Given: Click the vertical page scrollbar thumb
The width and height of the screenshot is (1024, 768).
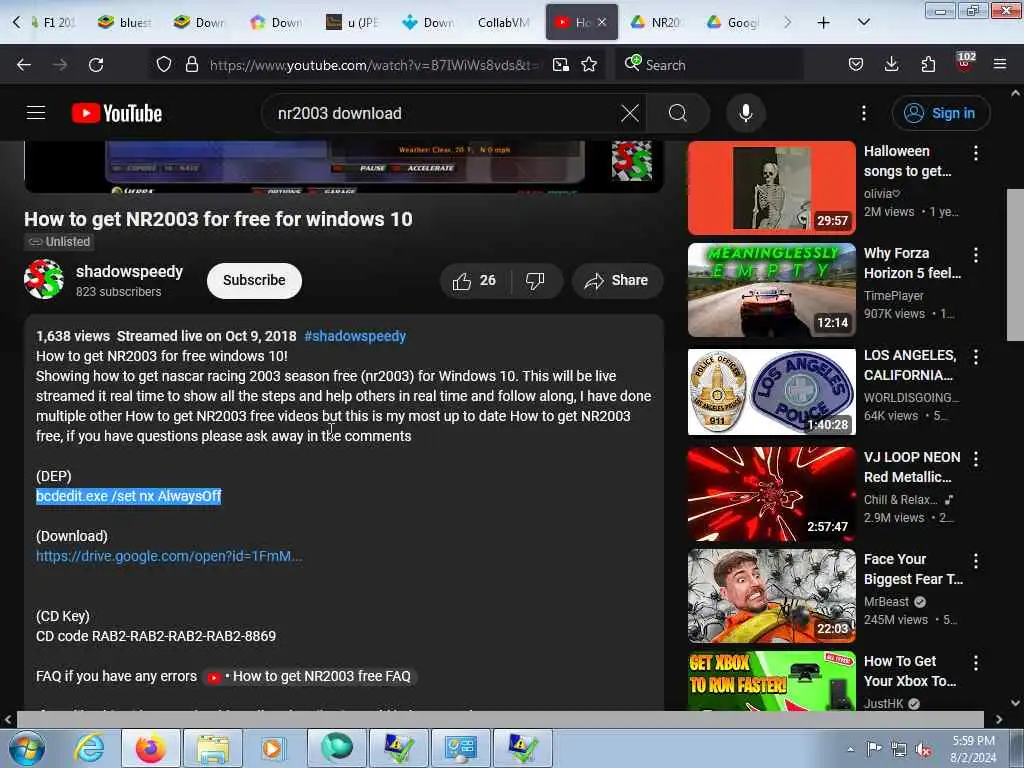Looking at the screenshot, I should (1015, 264).
